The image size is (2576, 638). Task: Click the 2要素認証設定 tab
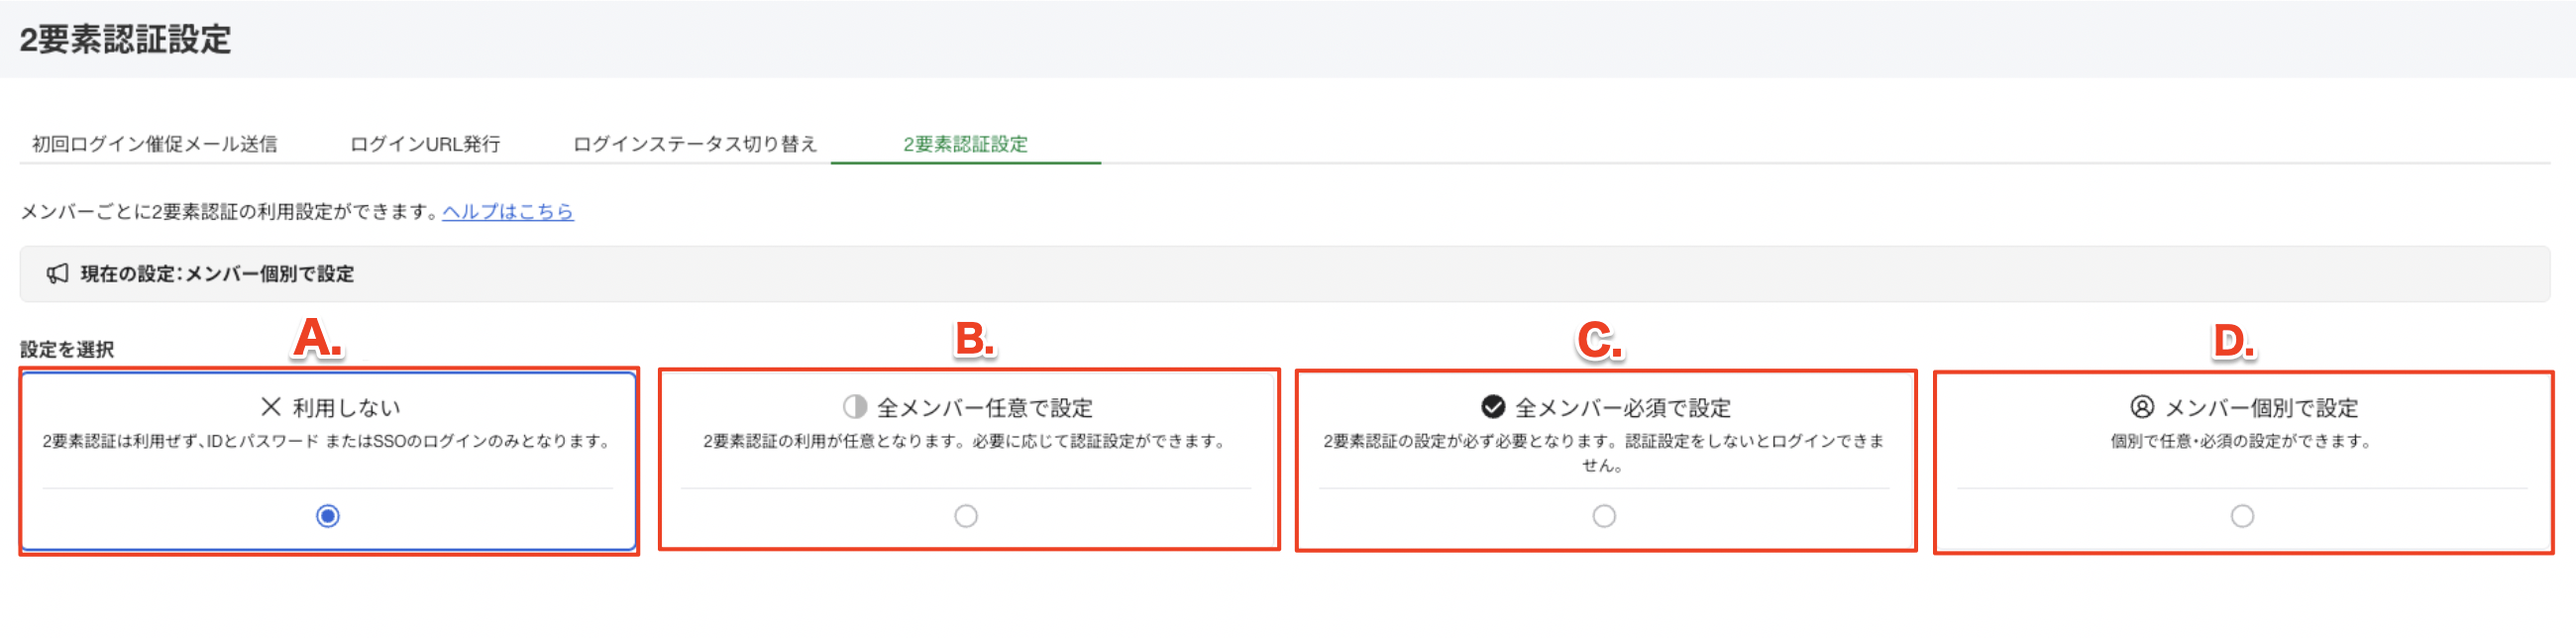coord(965,144)
